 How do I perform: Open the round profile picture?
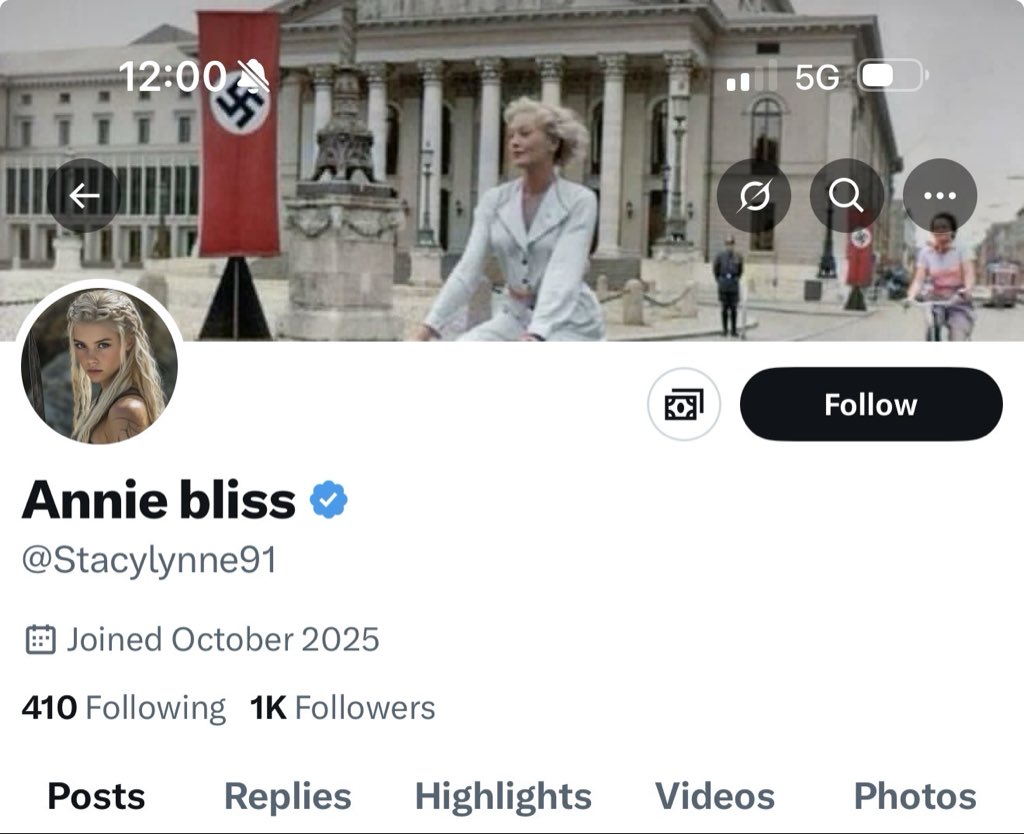point(99,364)
